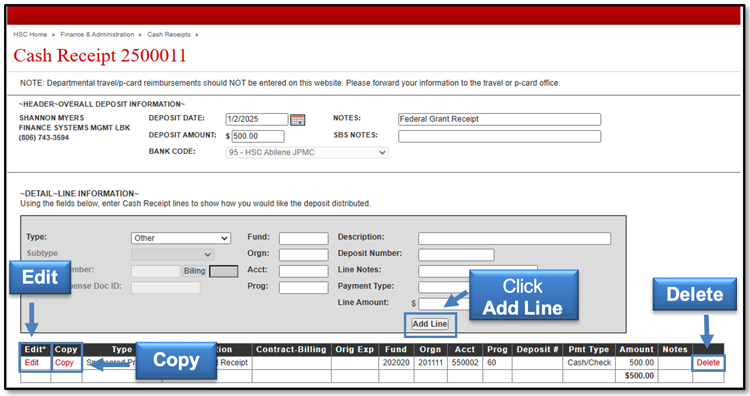This screenshot has width=750, height=396.
Task: Open Finance & Administration breadcrumb link
Action: pyautogui.click(x=97, y=34)
